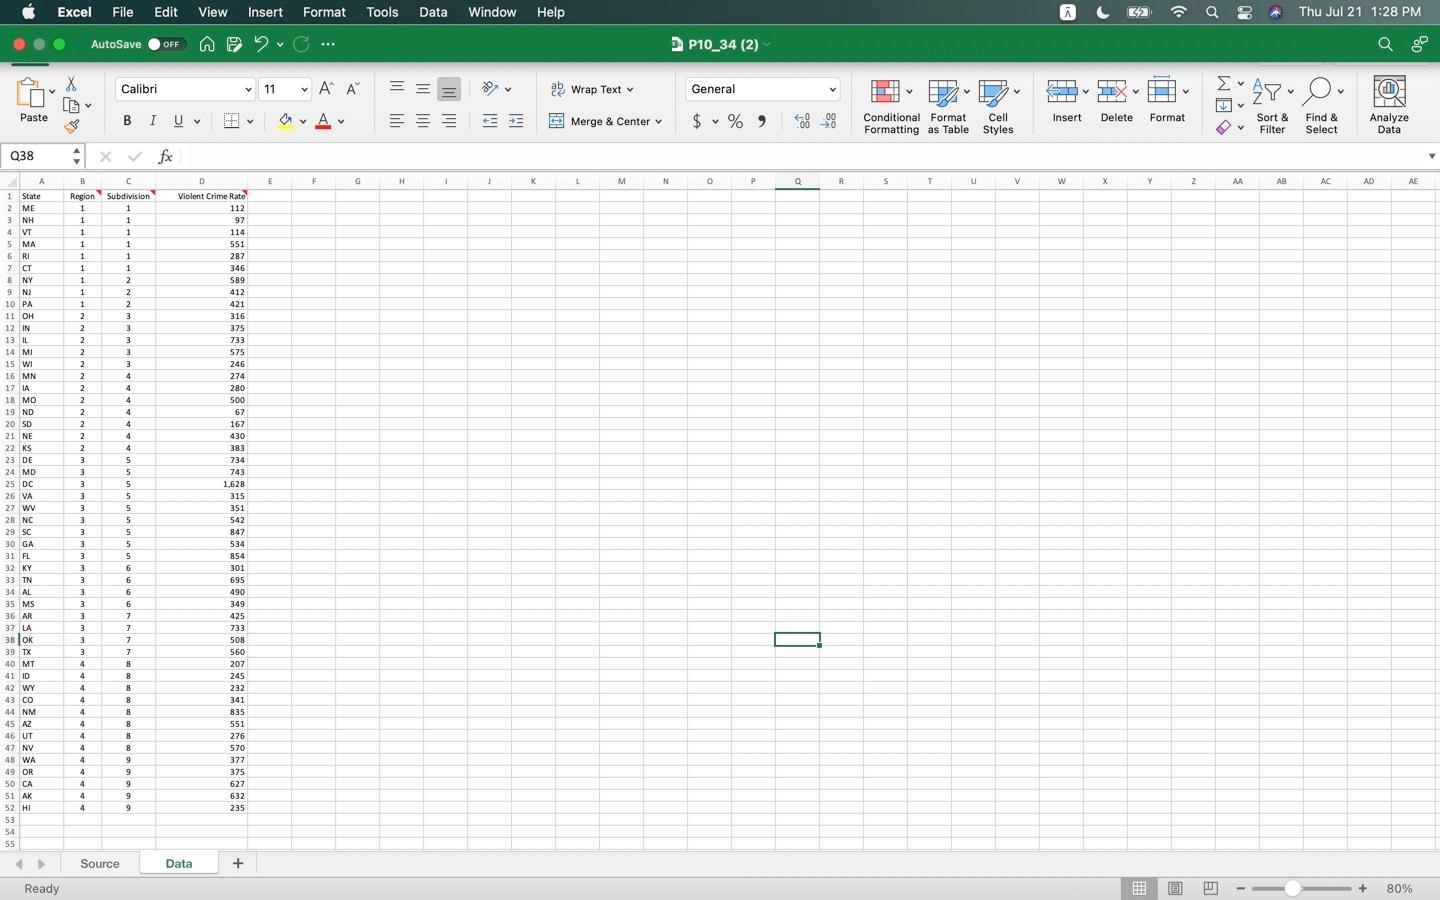The image size is (1440, 900).
Task: Expand font color dropdown arrow
Action: (341, 122)
